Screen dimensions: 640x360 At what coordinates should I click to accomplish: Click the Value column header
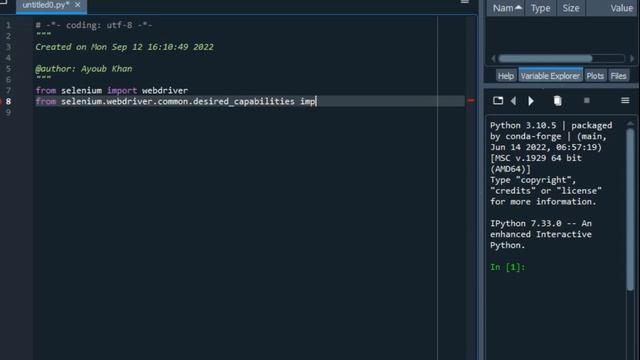[611, 8]
